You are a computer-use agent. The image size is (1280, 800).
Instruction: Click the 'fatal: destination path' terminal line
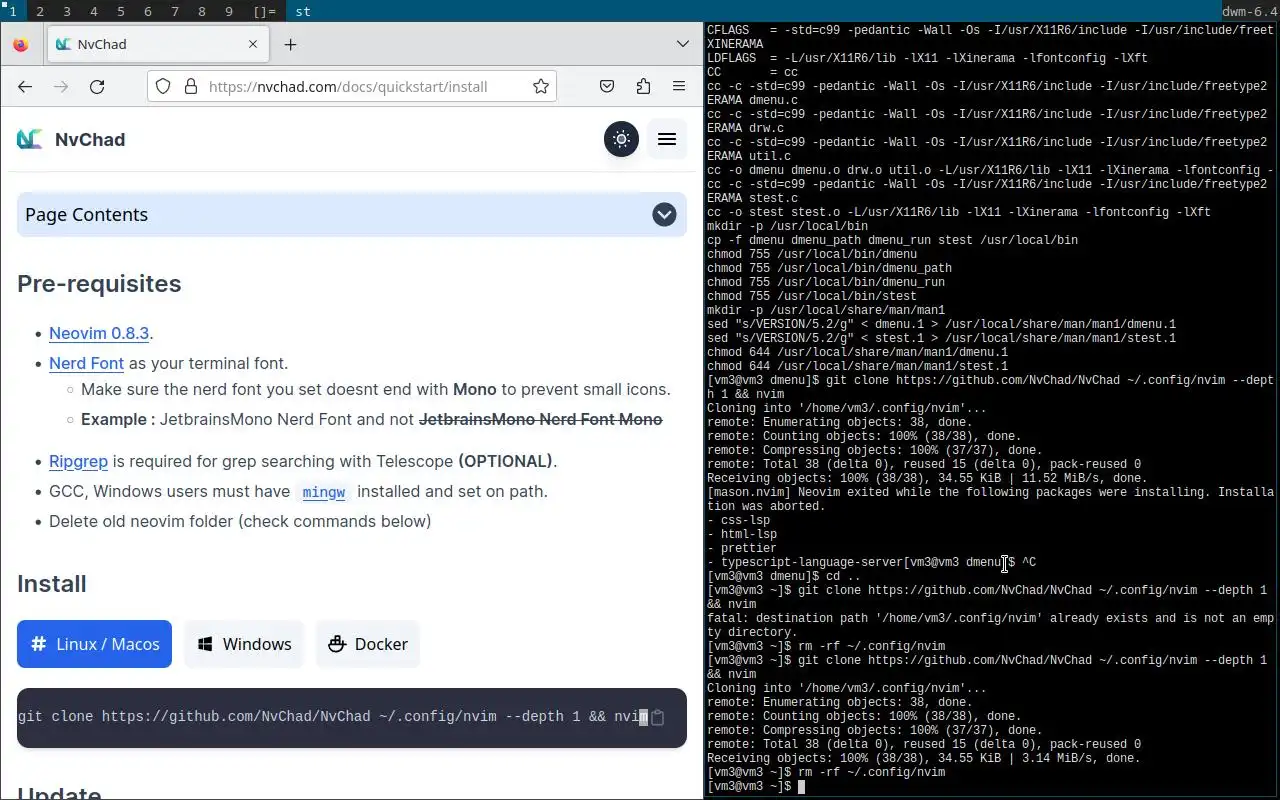click(990, 625)
